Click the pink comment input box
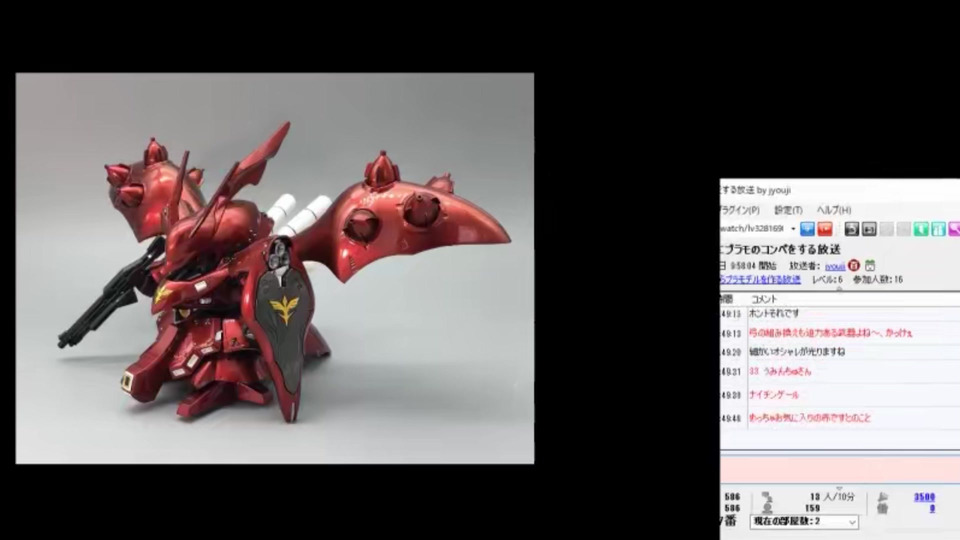Viewport: 960px width, 540px height. click(x=840, y=470)
